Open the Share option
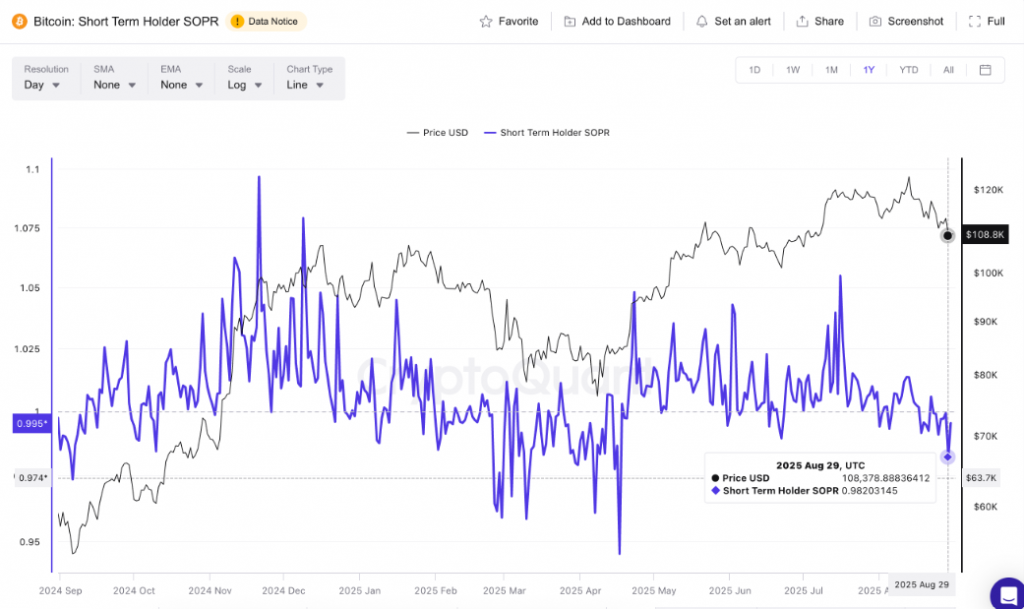Viewport: 1024px width, 609px height. 820,21
